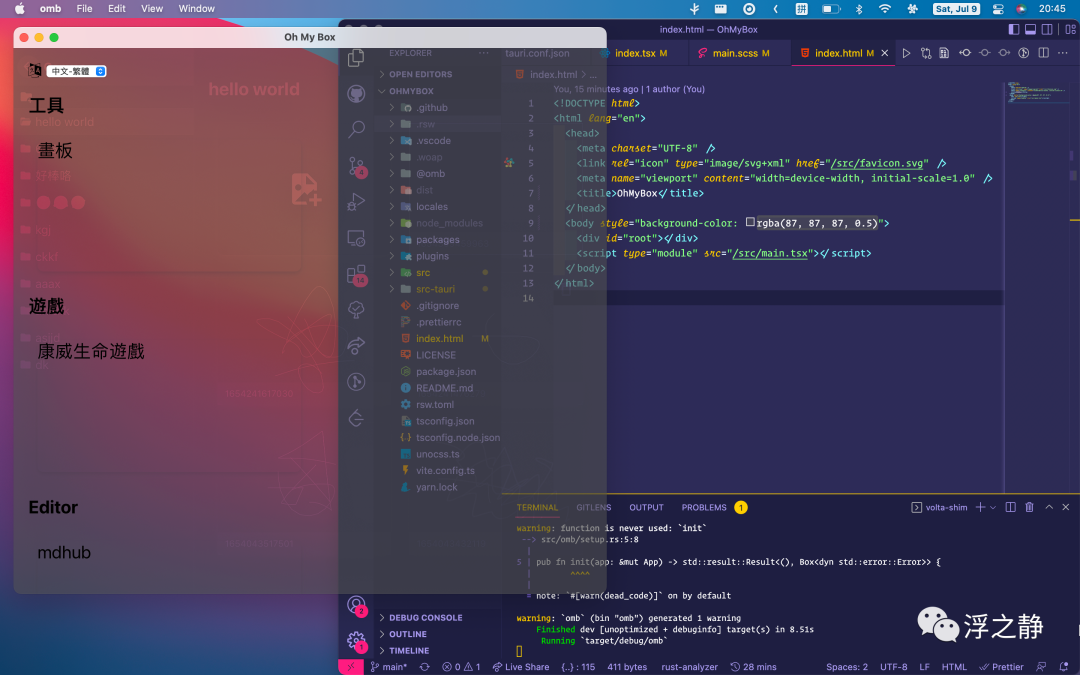Click the add image icon in Oh My Box
The image size is (1080, 675).
[305, 189]
